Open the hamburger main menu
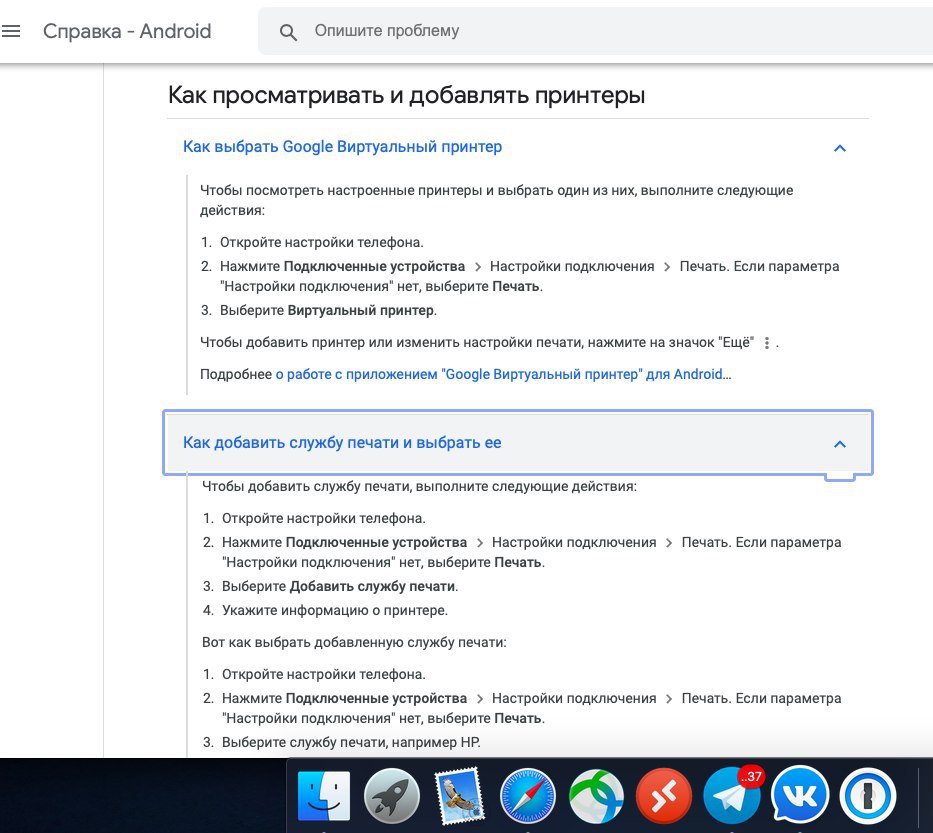Image resolution: width=933 pixels, height=833 pixels. 11,31
